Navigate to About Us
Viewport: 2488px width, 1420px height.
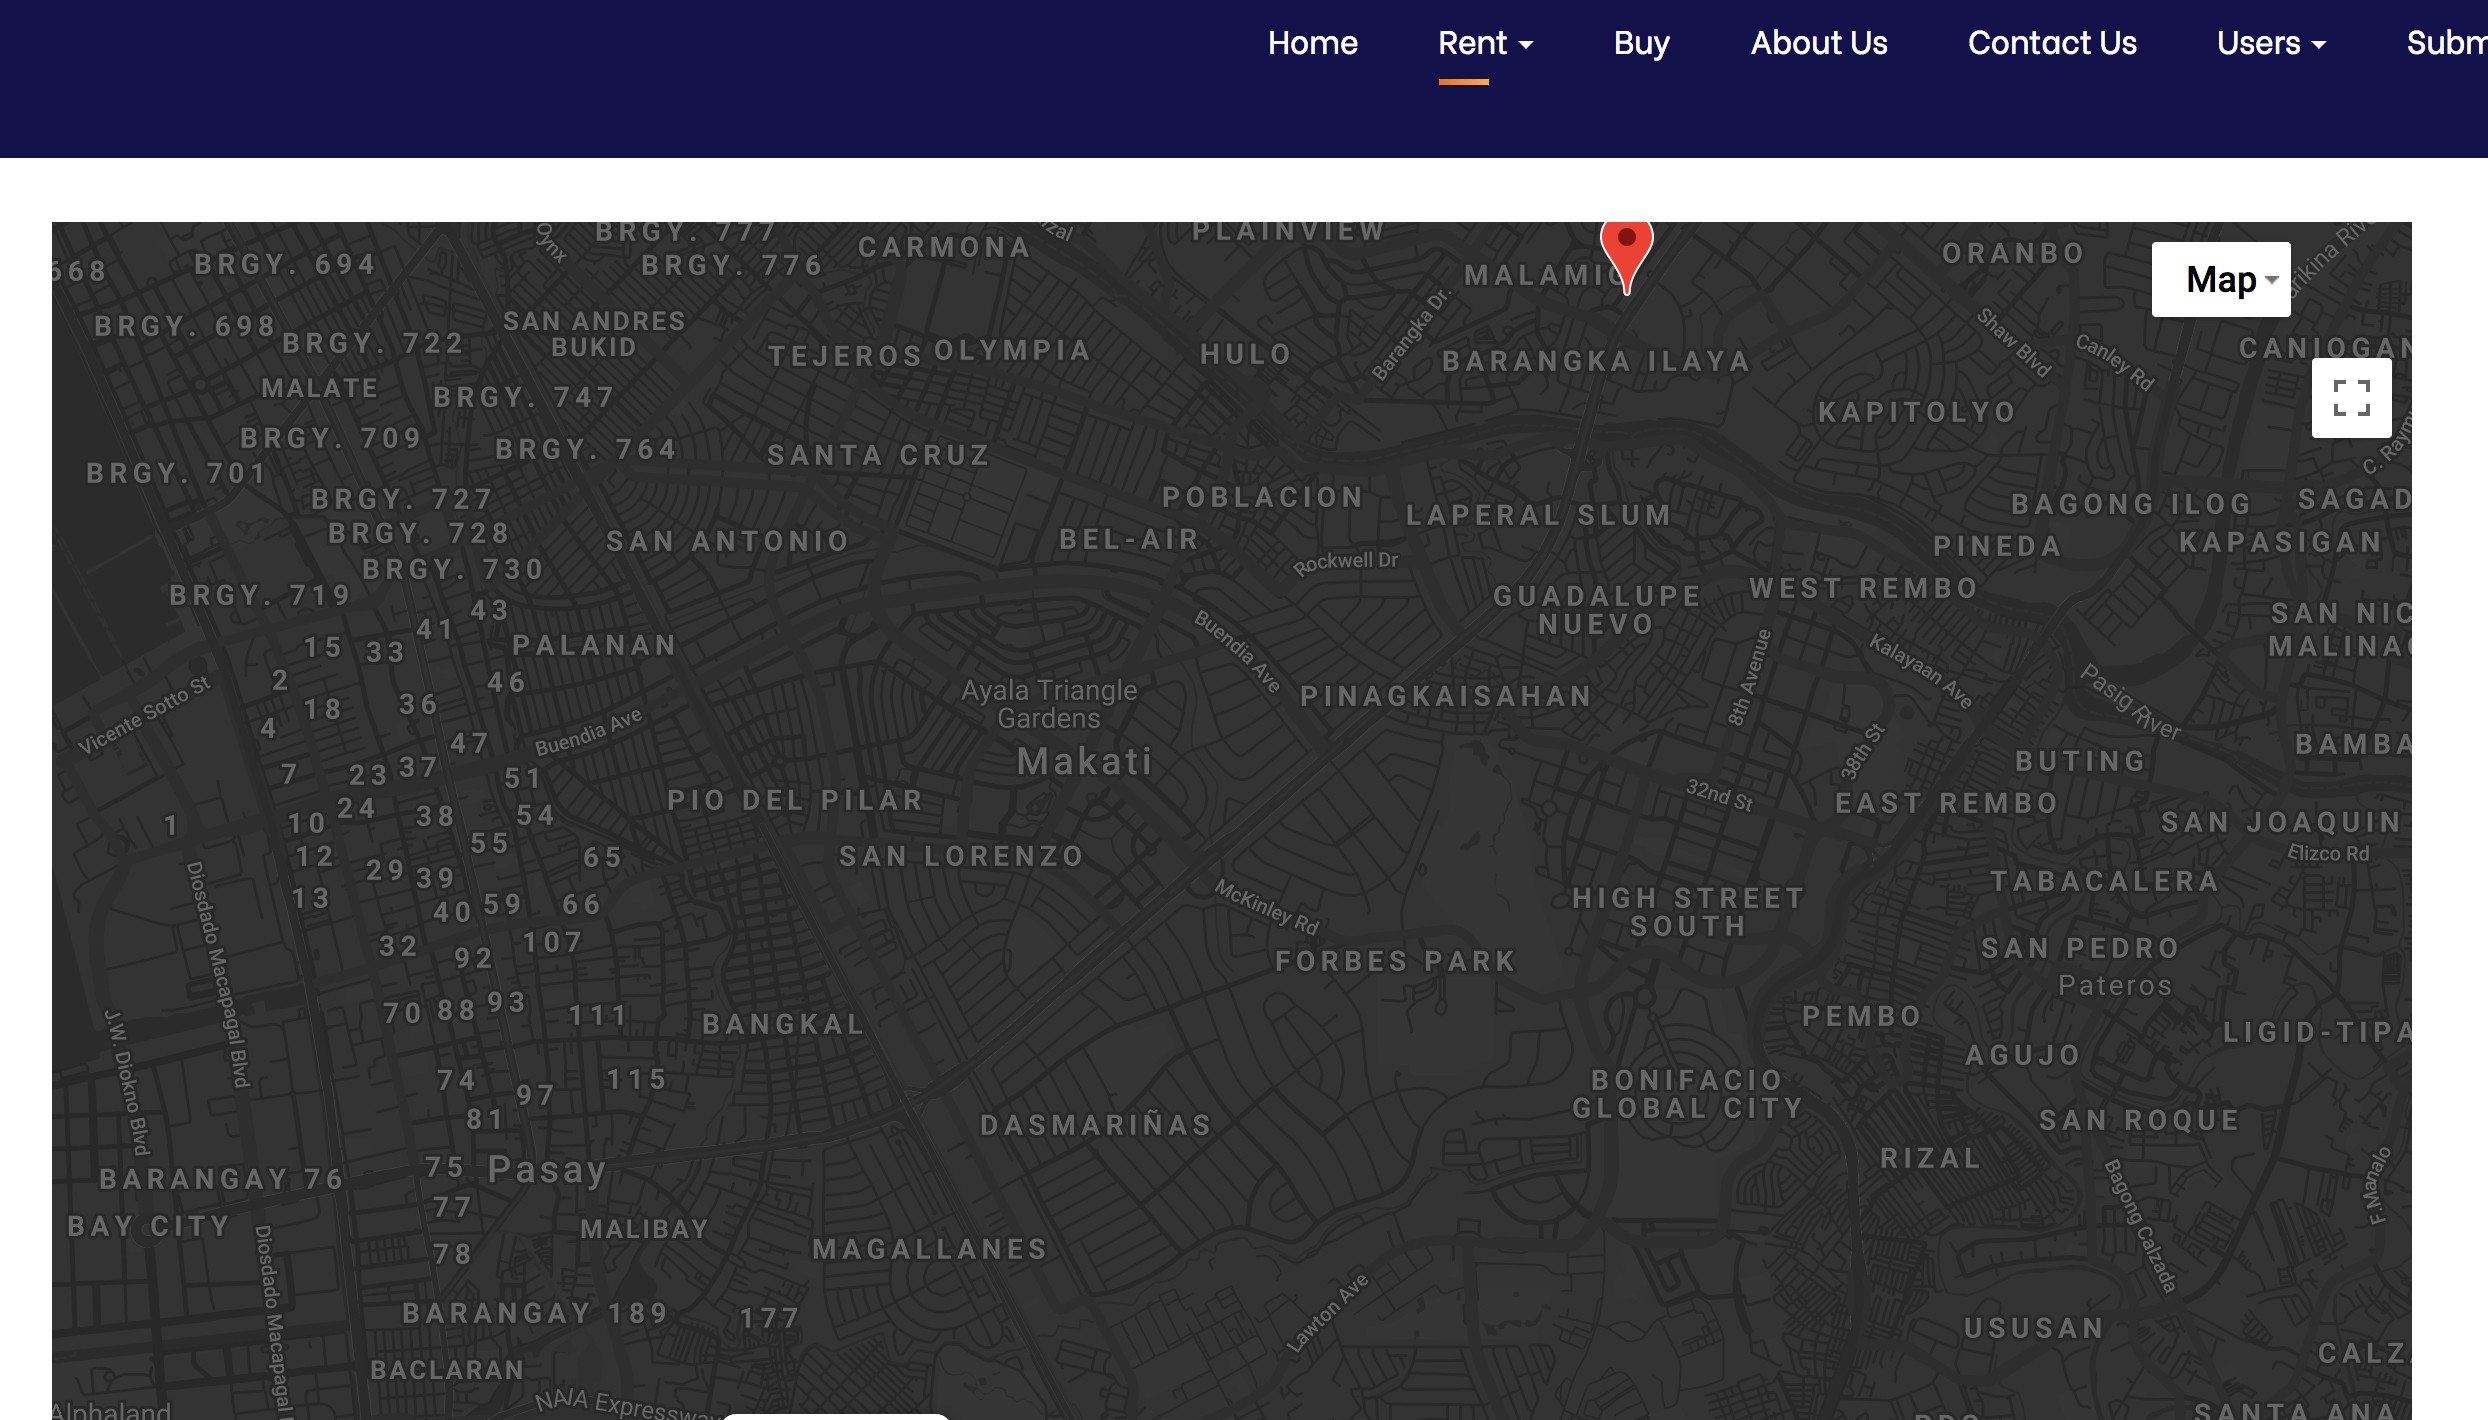click(1818, 43)
